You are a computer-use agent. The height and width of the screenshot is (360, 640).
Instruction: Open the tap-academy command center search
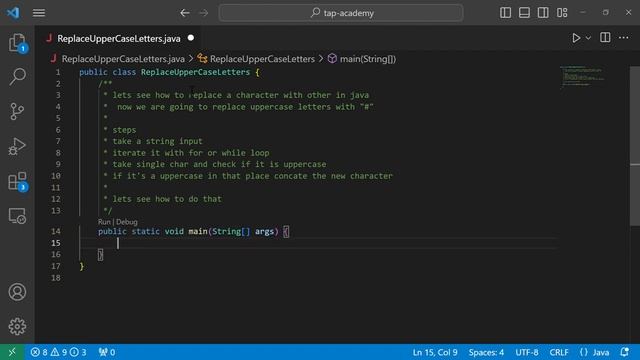tap(341, 13)
